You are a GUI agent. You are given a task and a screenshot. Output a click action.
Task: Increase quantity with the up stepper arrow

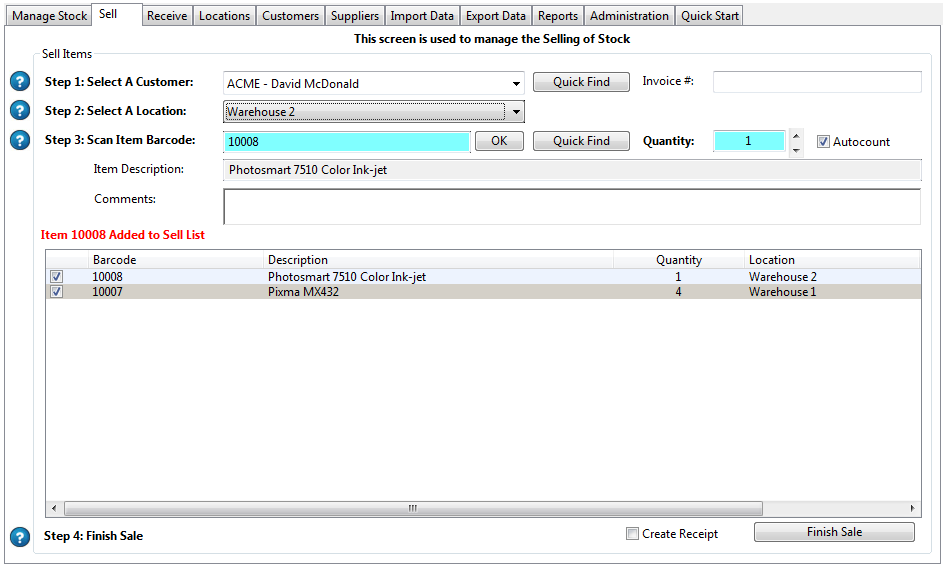(x=796, y=135)
